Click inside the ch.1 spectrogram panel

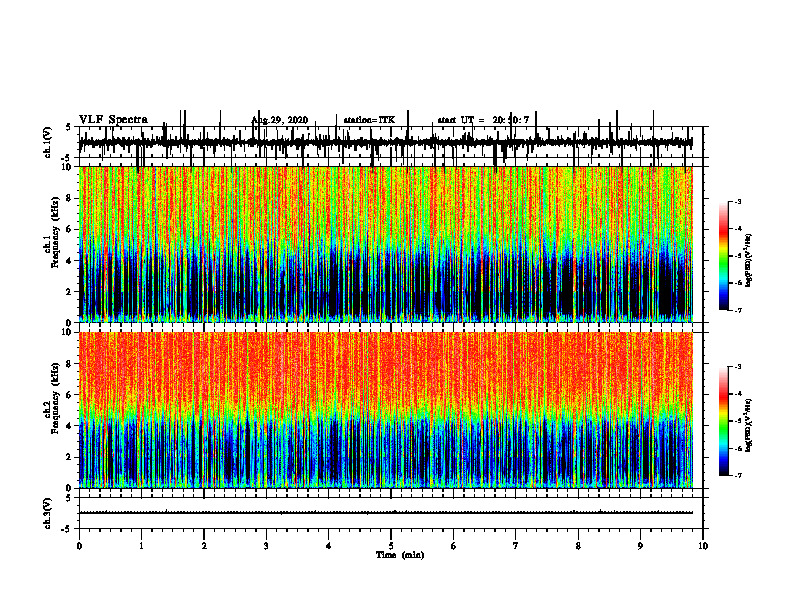[x=386, y=244]
